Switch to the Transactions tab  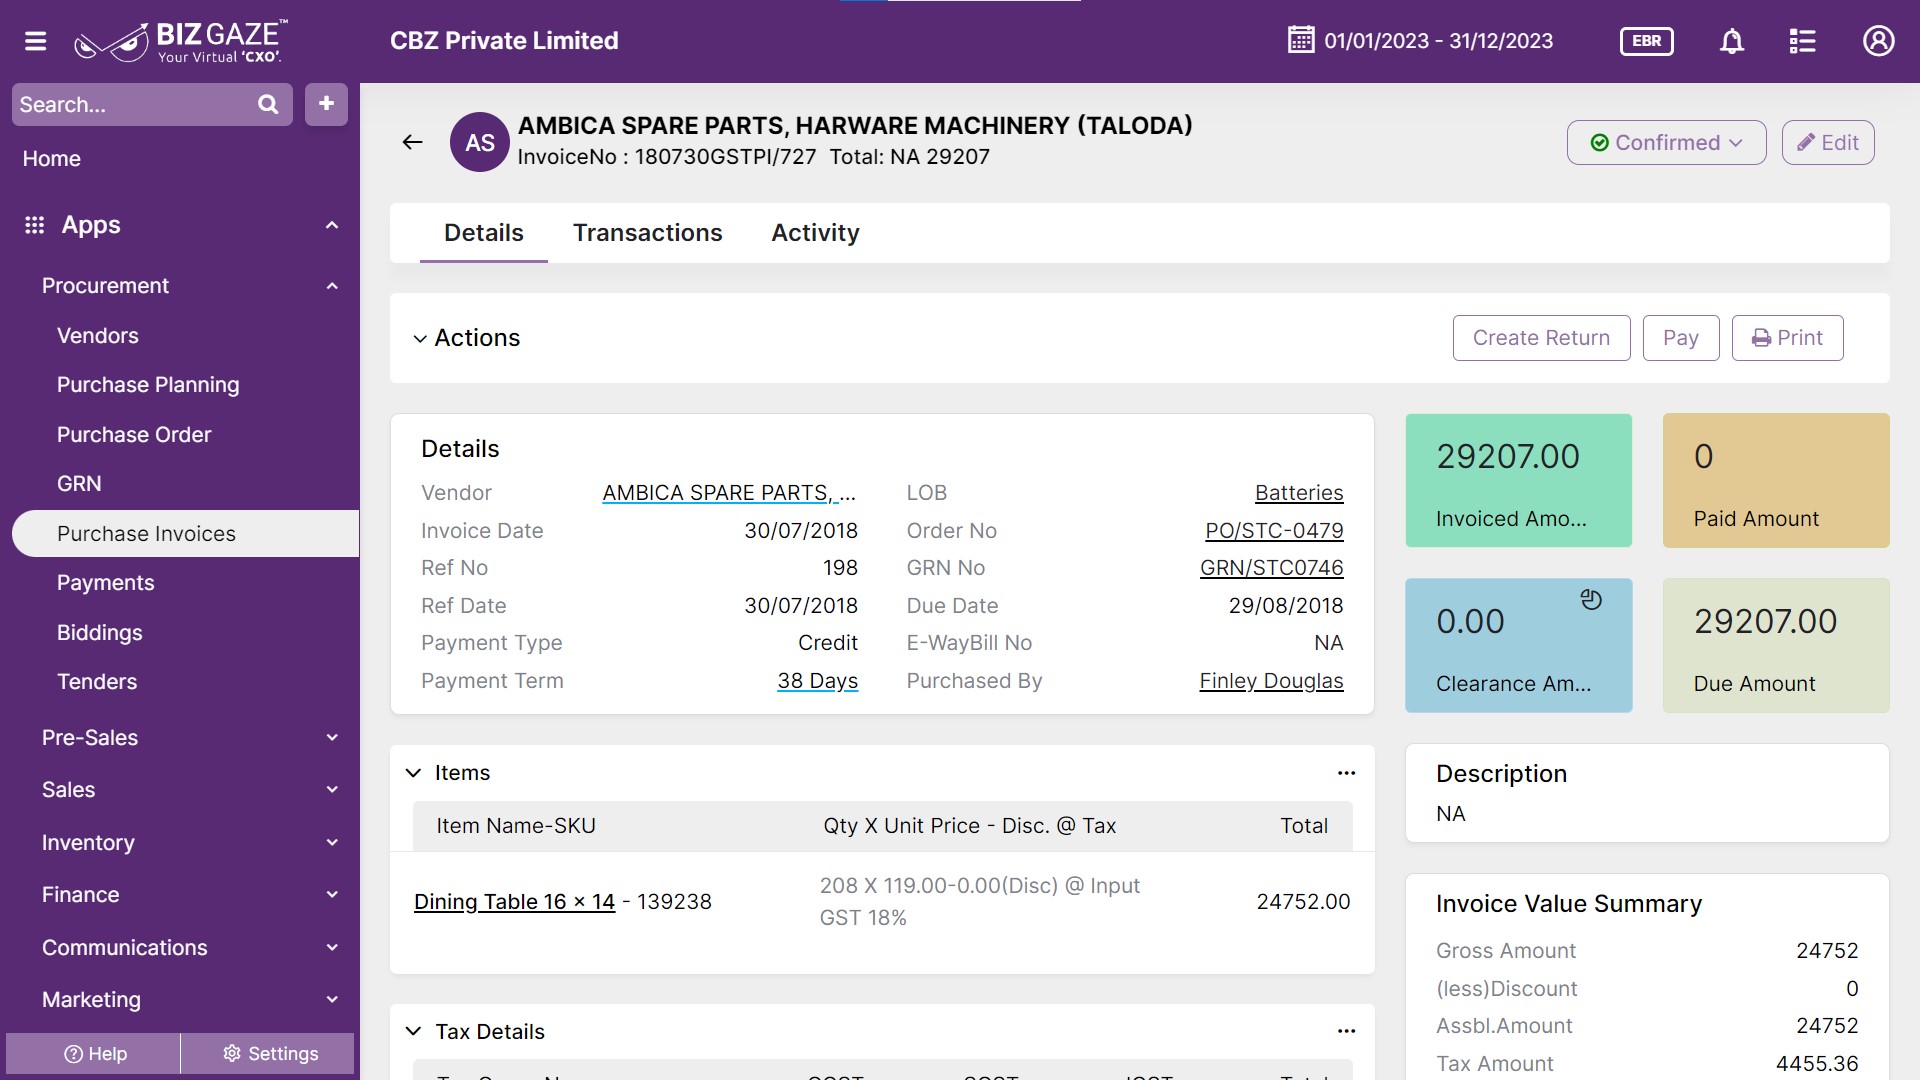(647, 233)
